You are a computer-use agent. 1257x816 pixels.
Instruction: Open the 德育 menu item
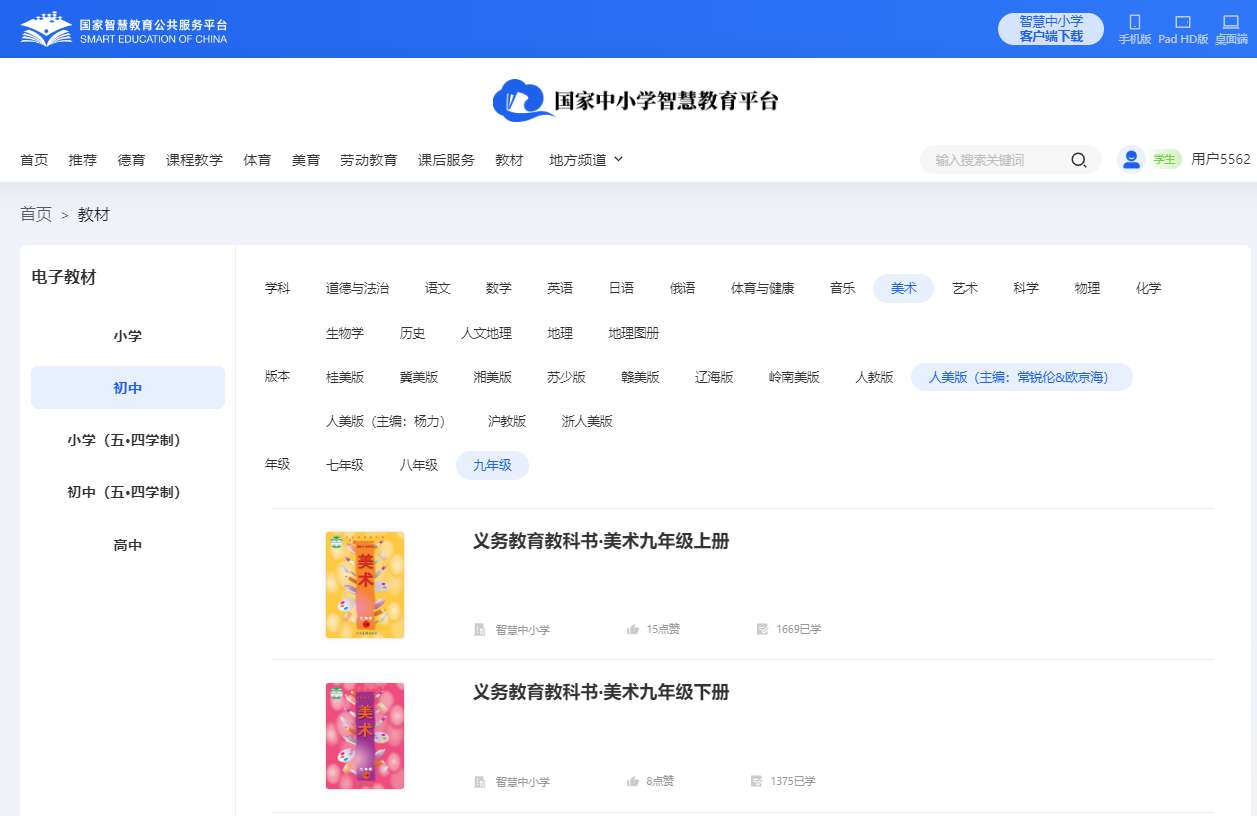pyautogui.click(x=131, y=160)
